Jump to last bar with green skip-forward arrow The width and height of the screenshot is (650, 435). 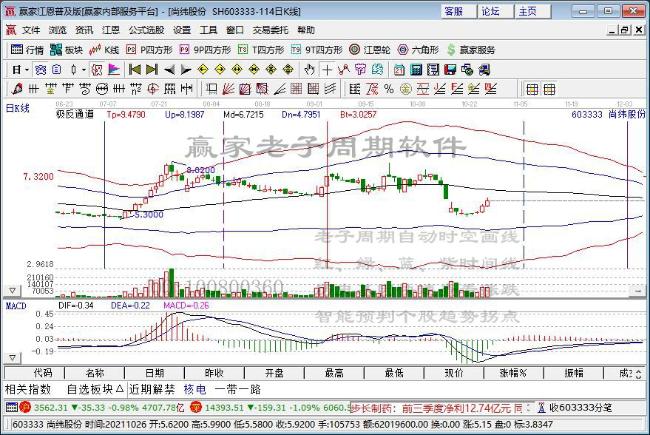click(152, 70)
